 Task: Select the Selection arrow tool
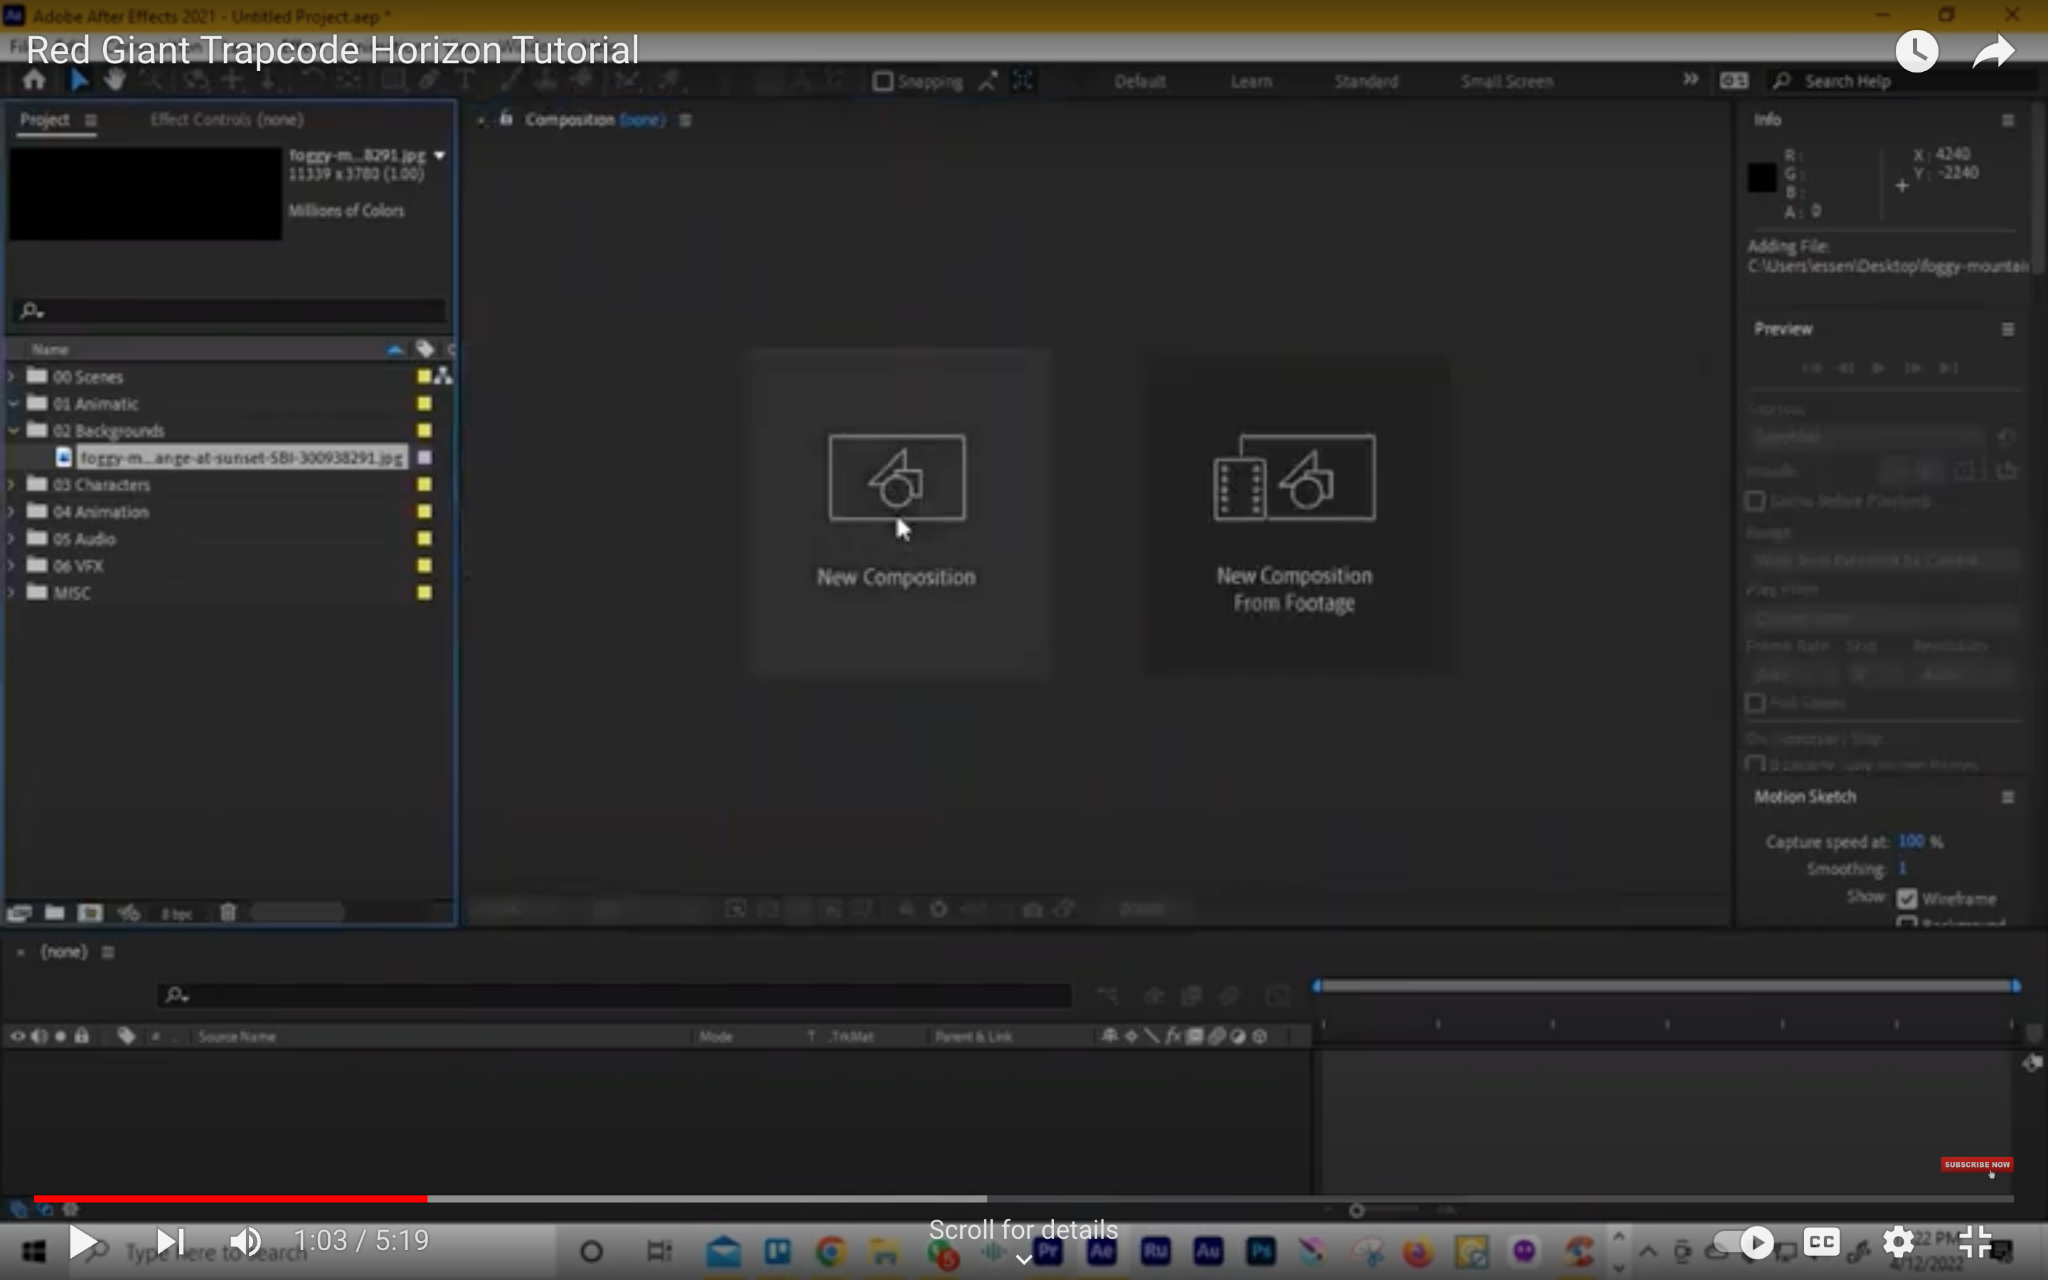point(79,81)
